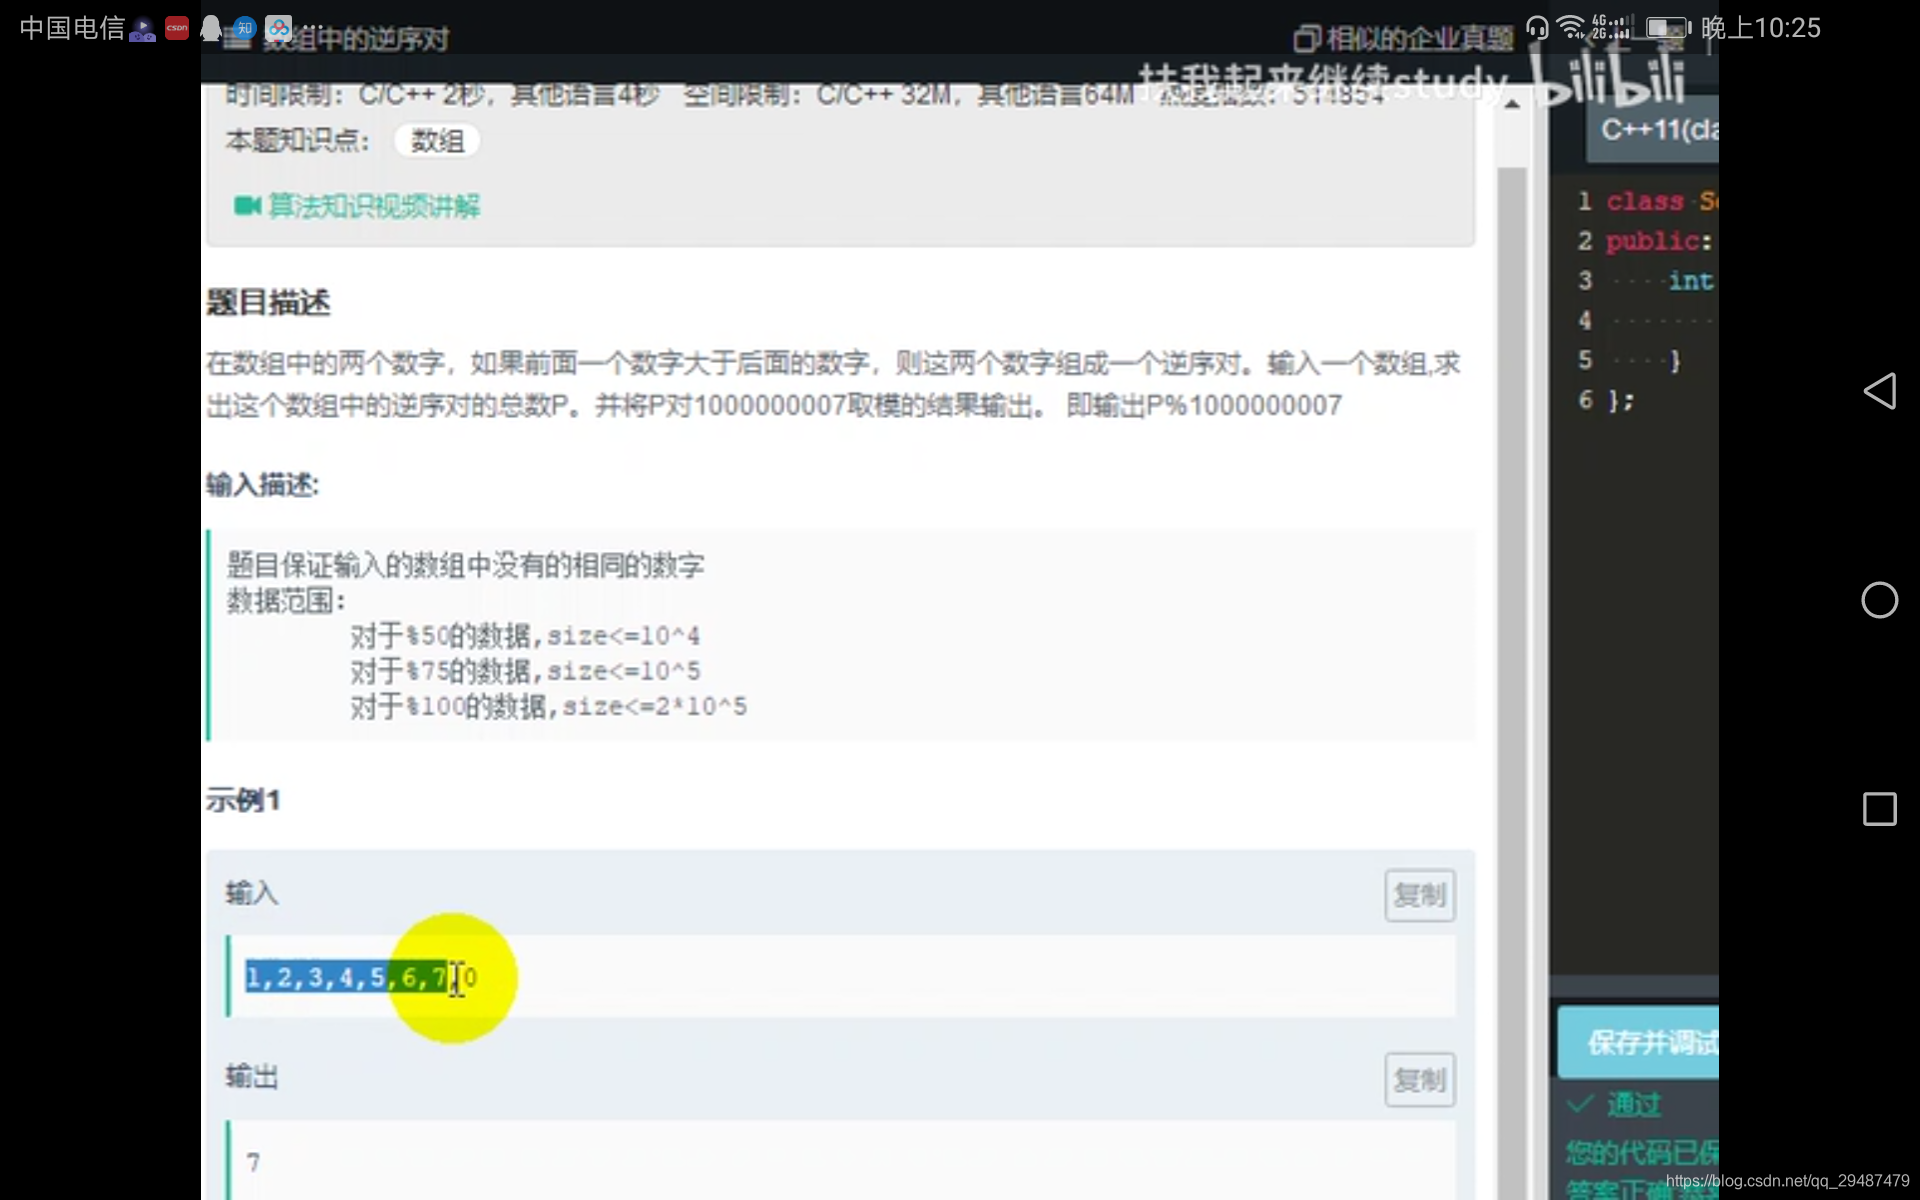1920x1200 pixels.
Task: Open the C++11 language dropdown
Action: [1653, 130]
